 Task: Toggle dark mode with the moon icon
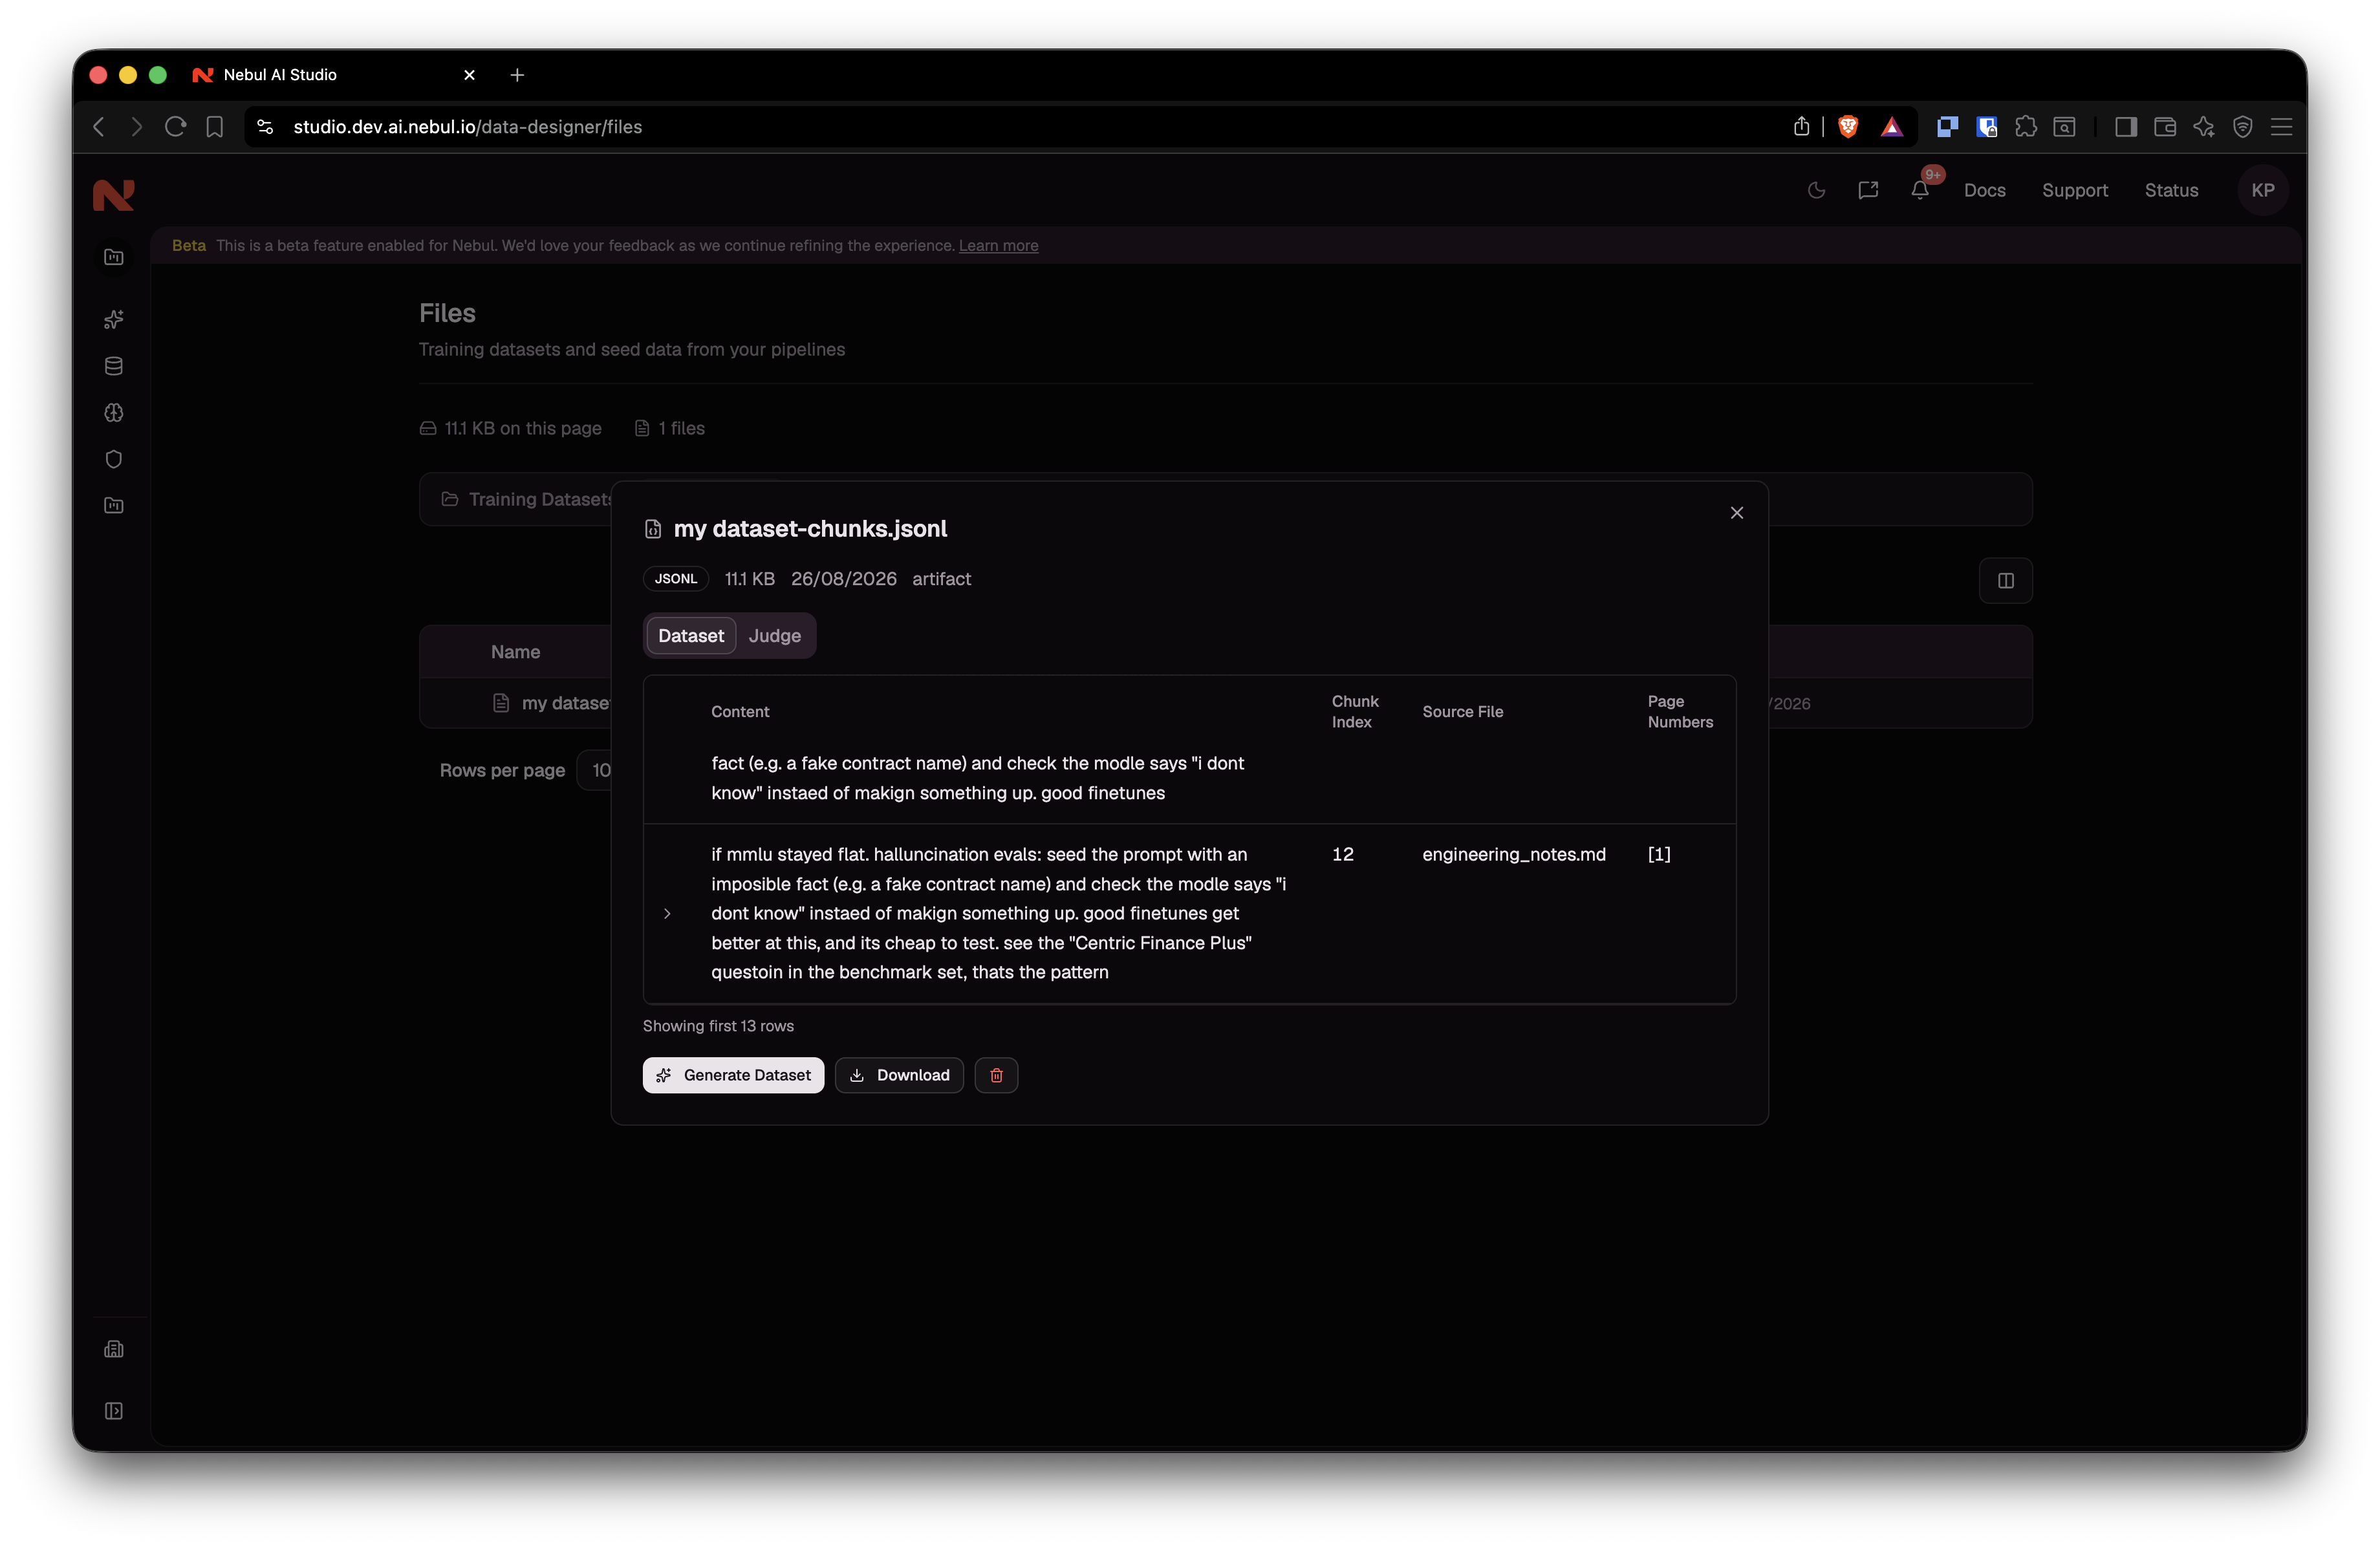(x=1816, y=190)
